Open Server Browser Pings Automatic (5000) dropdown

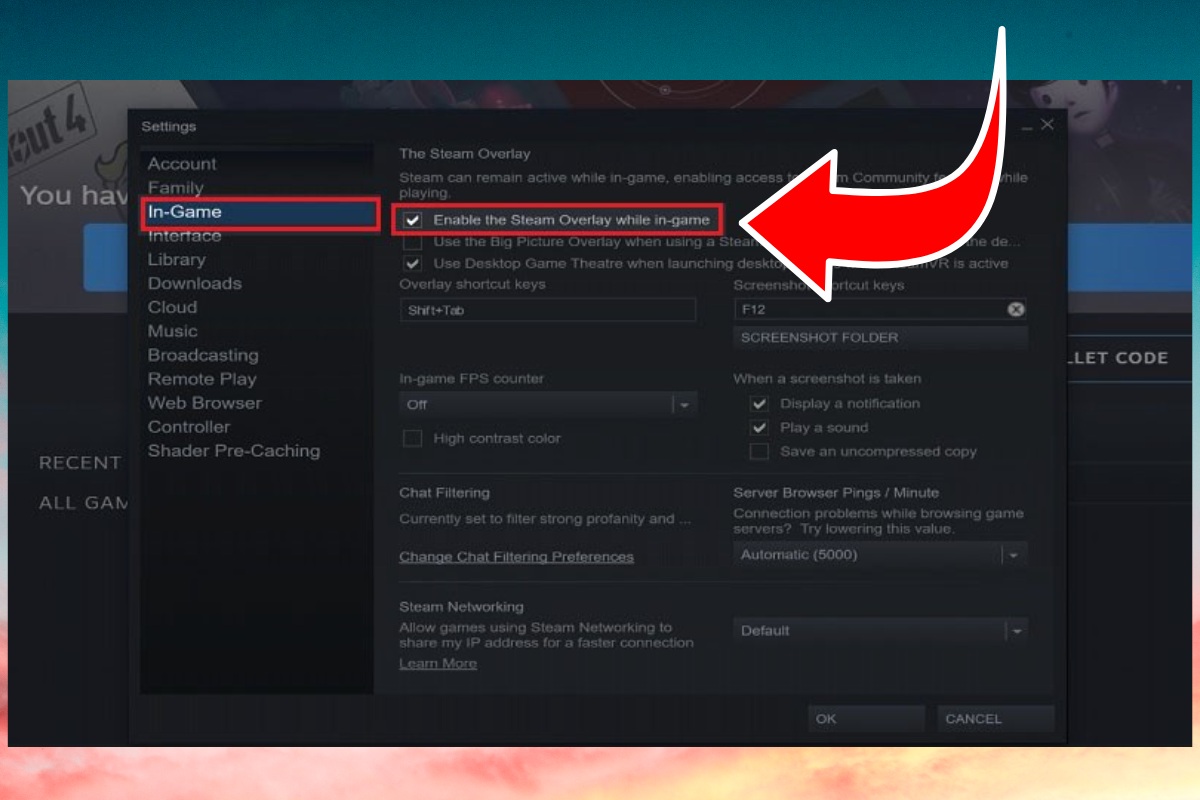click(880, 555)
